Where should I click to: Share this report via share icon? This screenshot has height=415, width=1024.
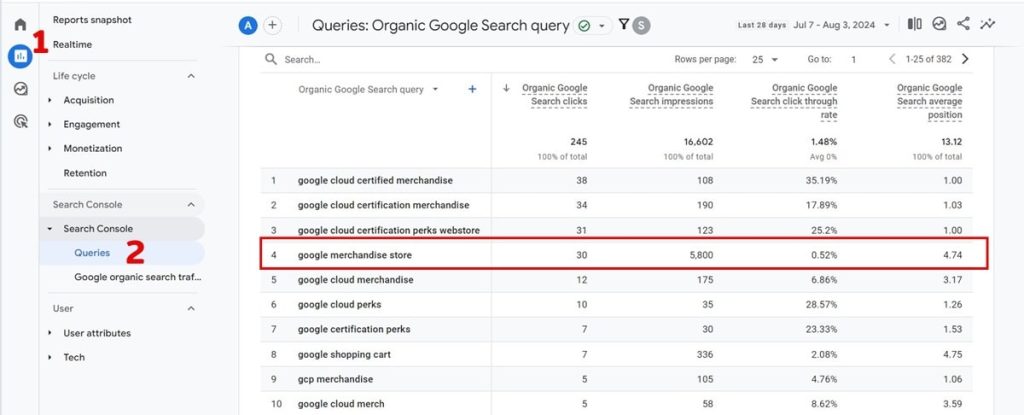(x=963, y=24)
